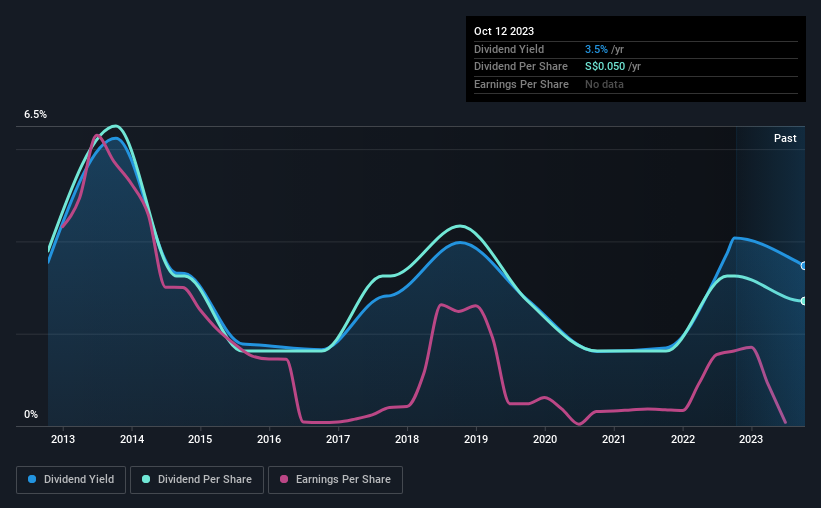This screenshot has height=508, width=821.
Task: Click the 6.5% y-axis label
Action: [x=36, y=114]
